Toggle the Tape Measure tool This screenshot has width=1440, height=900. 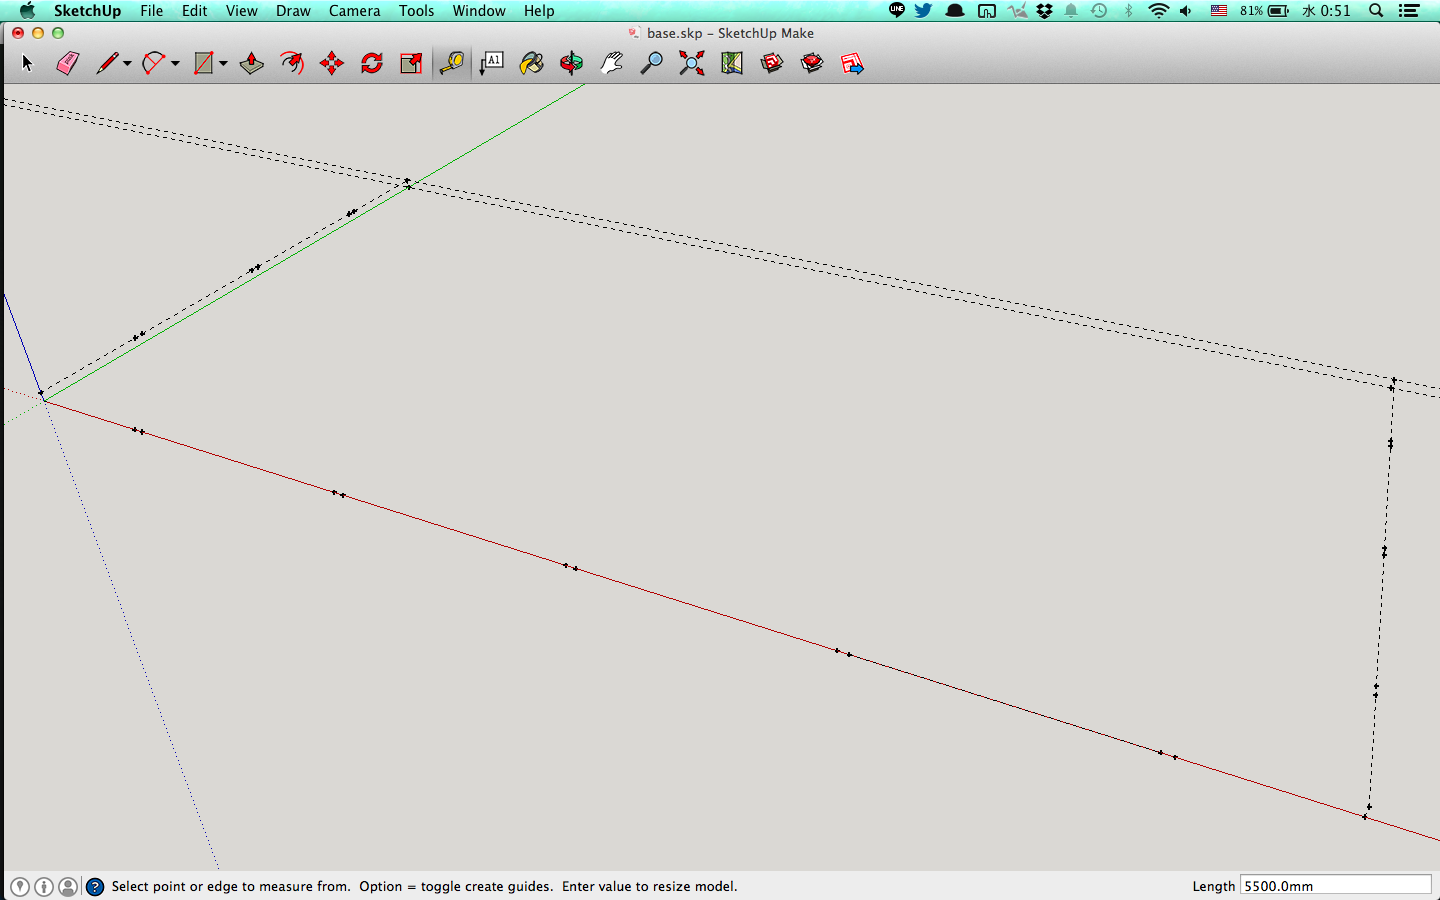click(452, 64)
